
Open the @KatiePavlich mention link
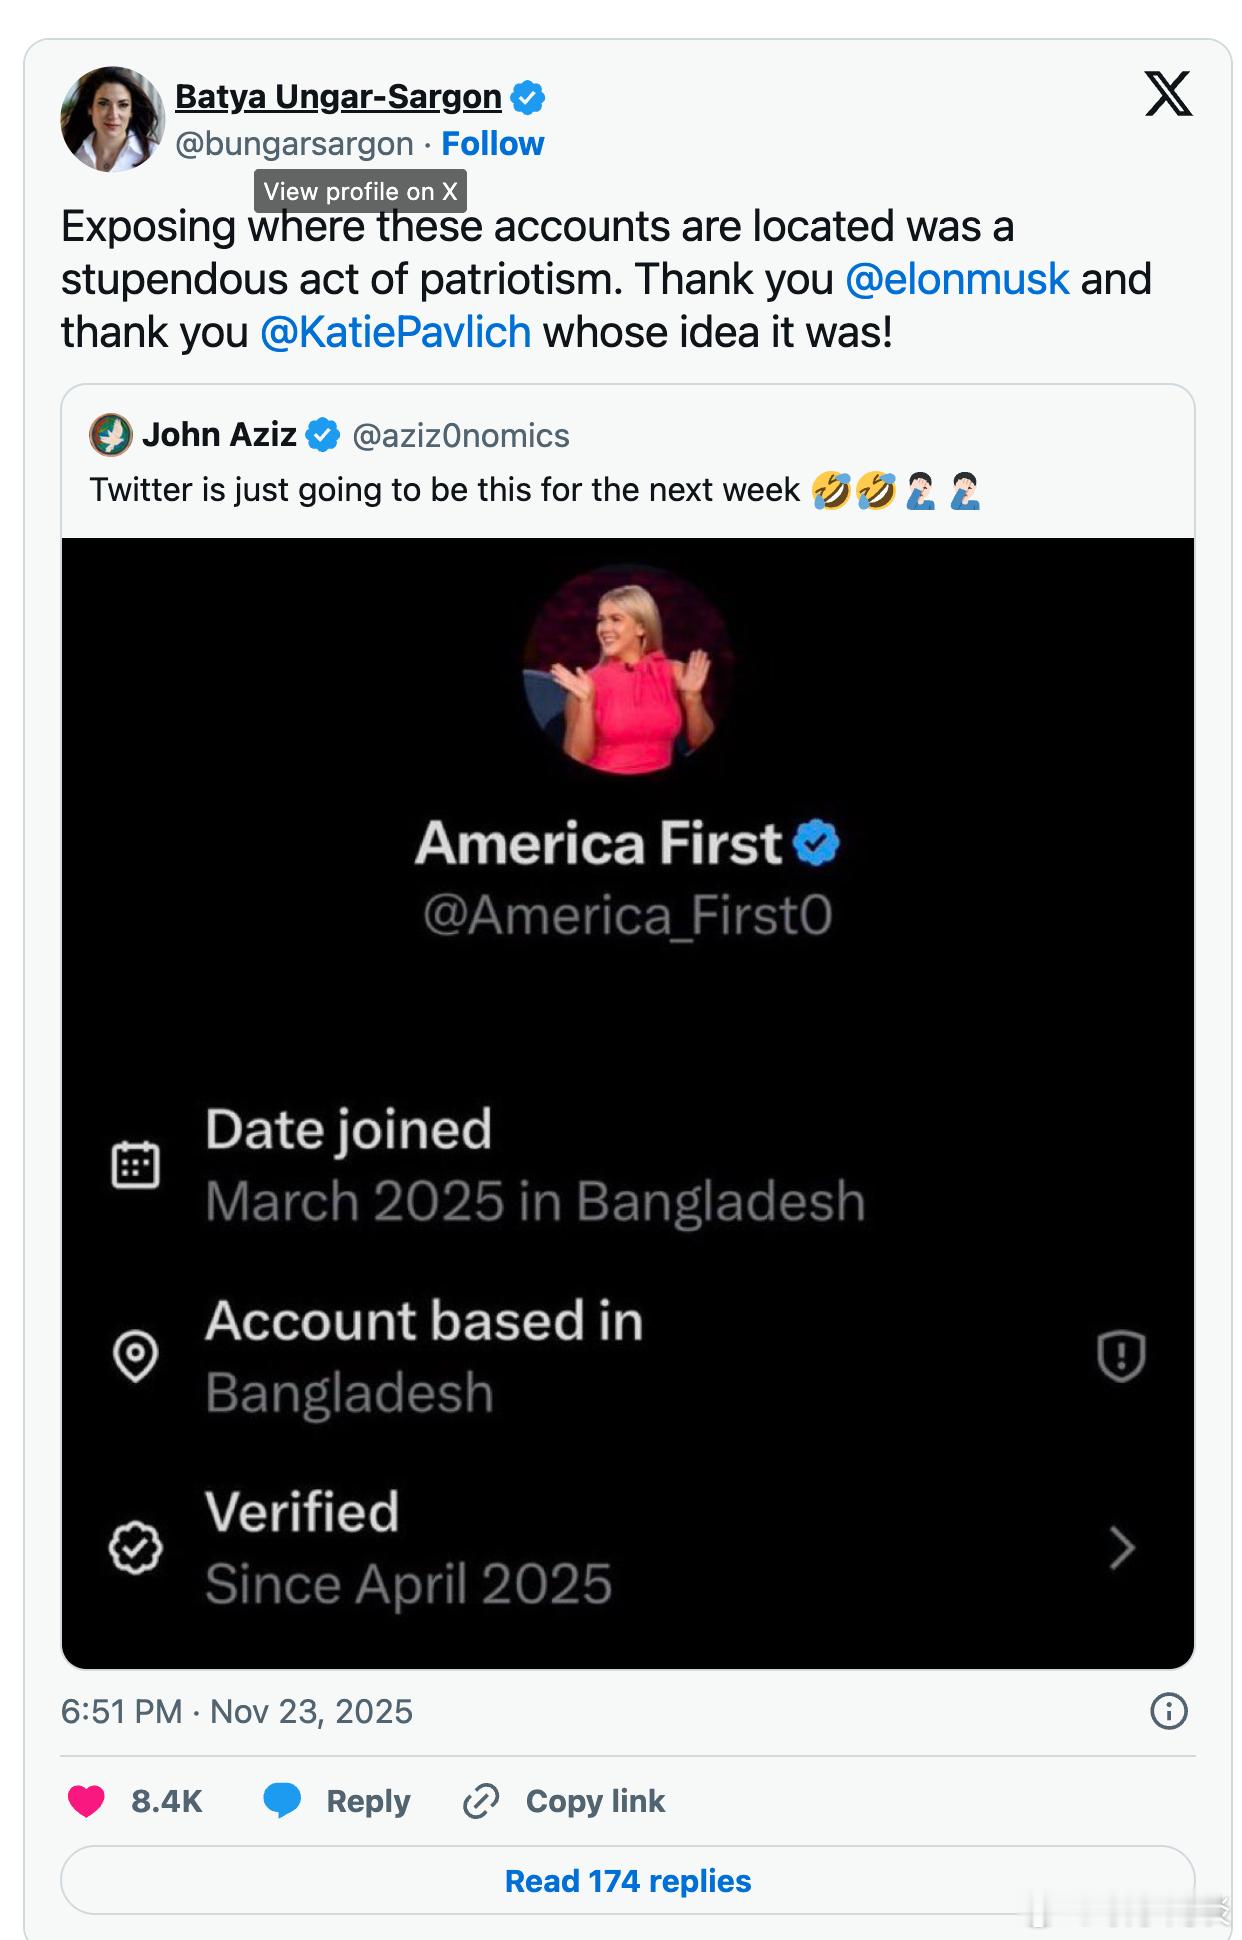tap(395, 333)
